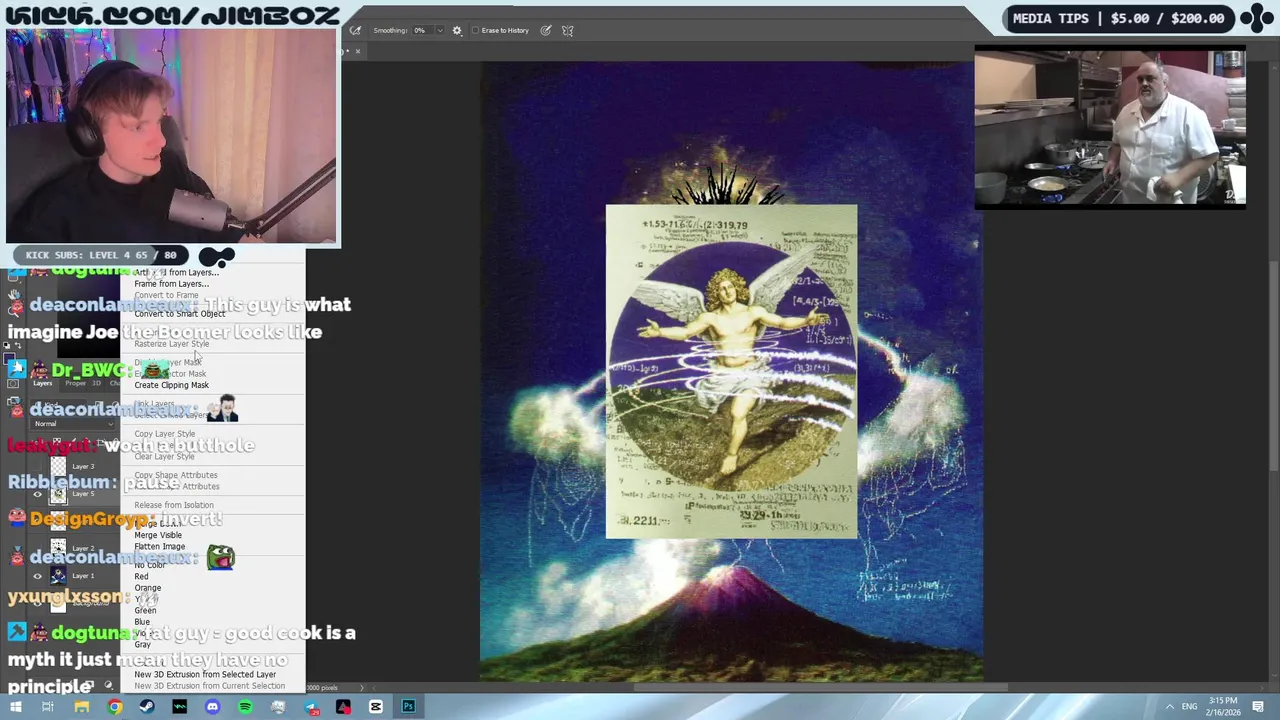Choose Release from Isolation
Viewport: 1280px width, 720px height.
coord(173,505)
